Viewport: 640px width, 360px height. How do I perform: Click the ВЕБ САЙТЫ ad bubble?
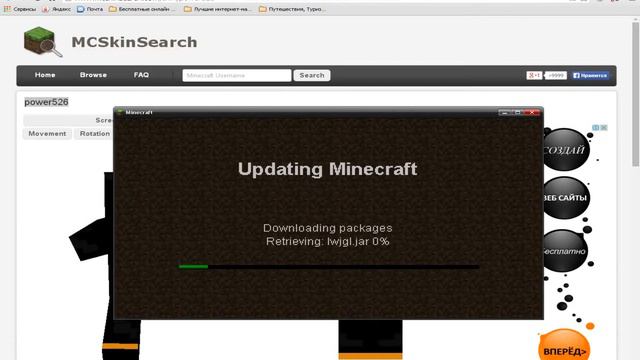(566, 198)
